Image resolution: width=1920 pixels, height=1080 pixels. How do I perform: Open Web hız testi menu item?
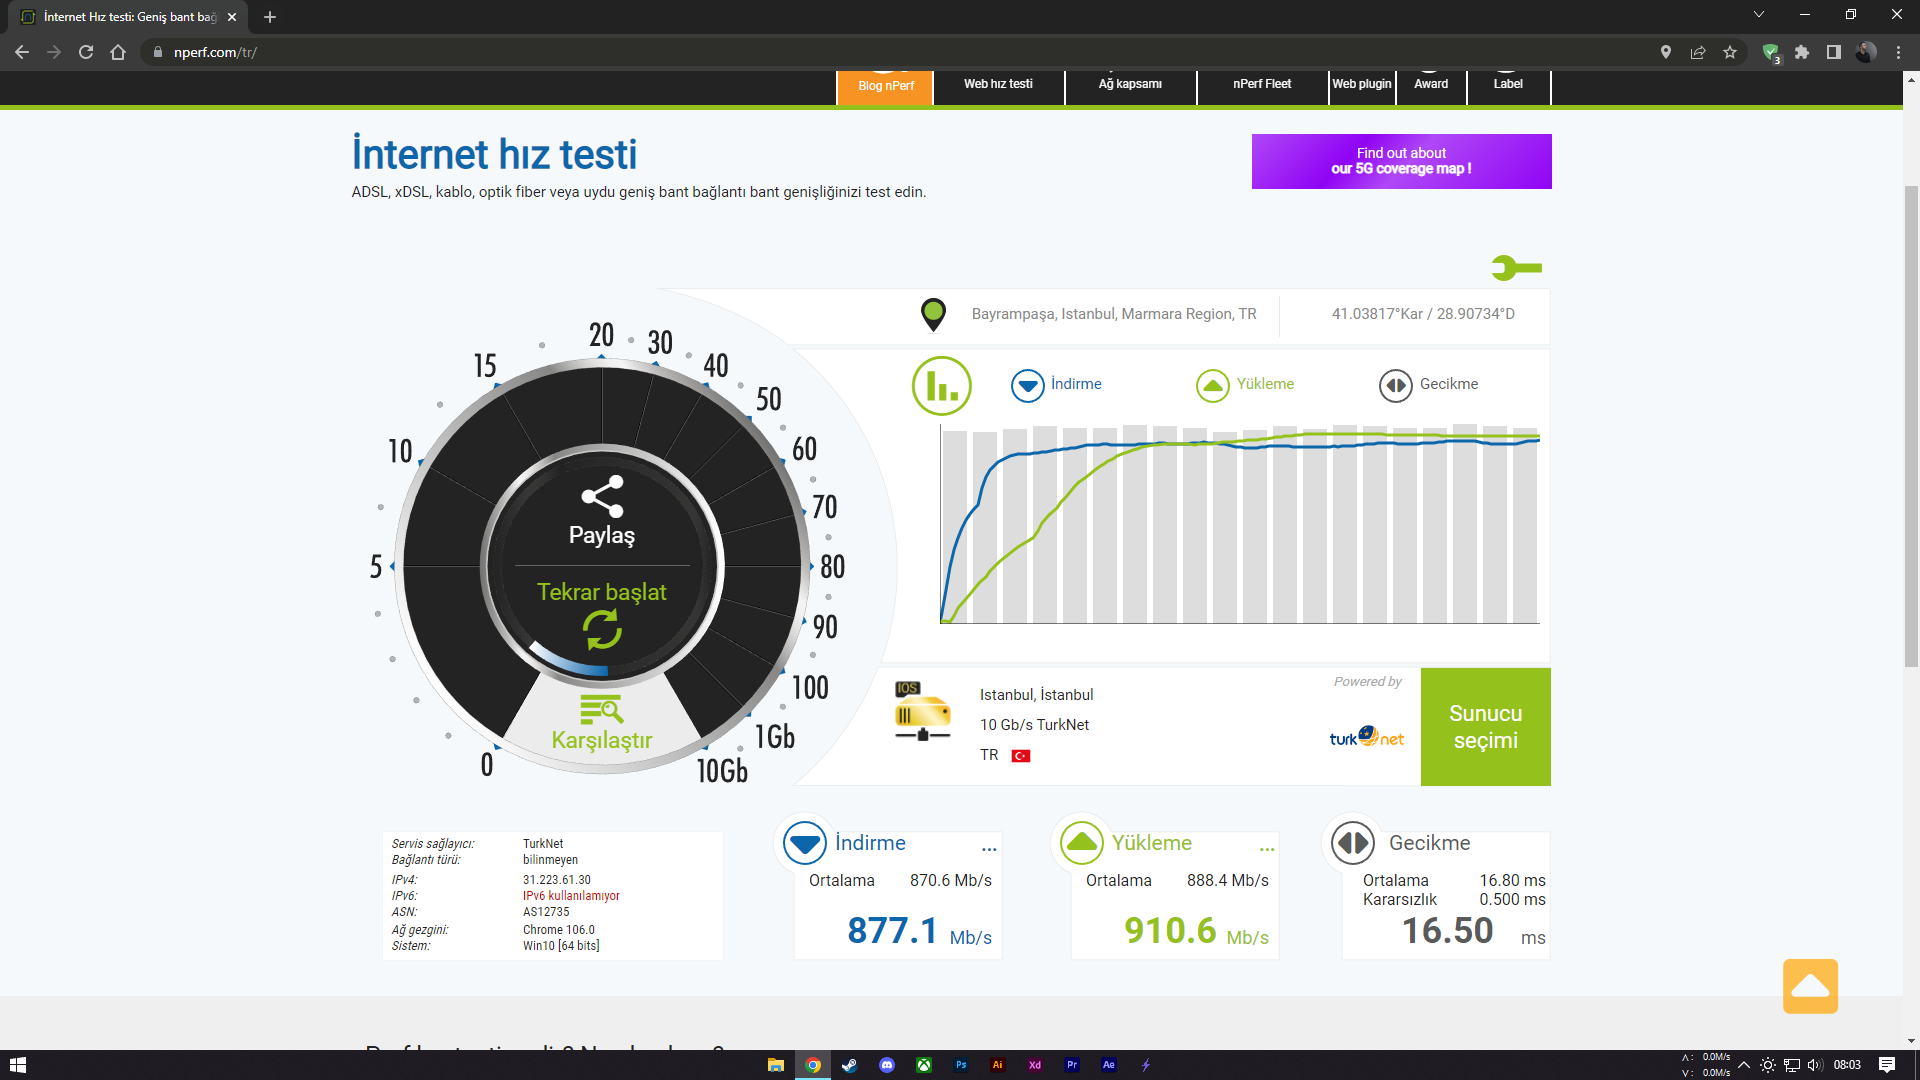pyautogui.click(x=998, y=85)
